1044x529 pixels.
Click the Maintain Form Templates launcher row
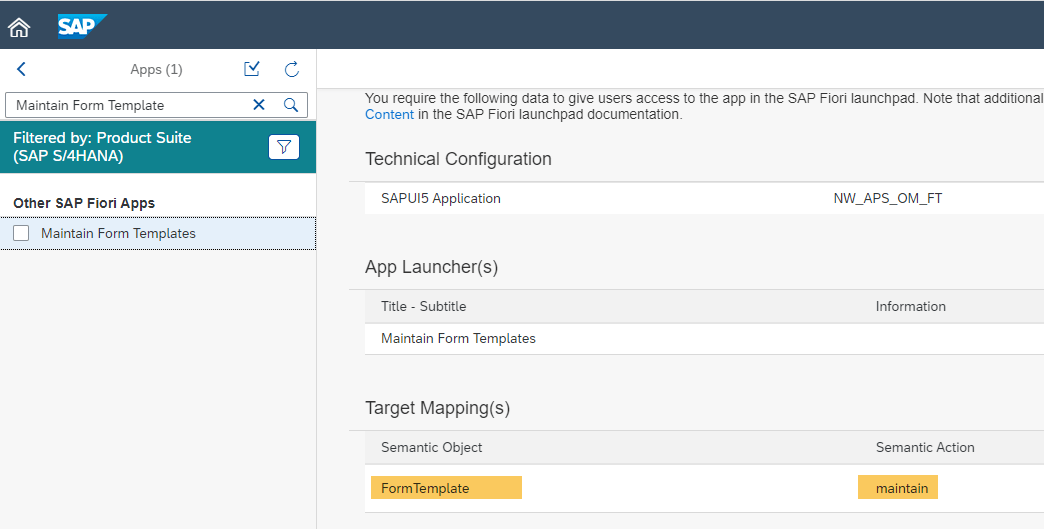coord(458,338)
